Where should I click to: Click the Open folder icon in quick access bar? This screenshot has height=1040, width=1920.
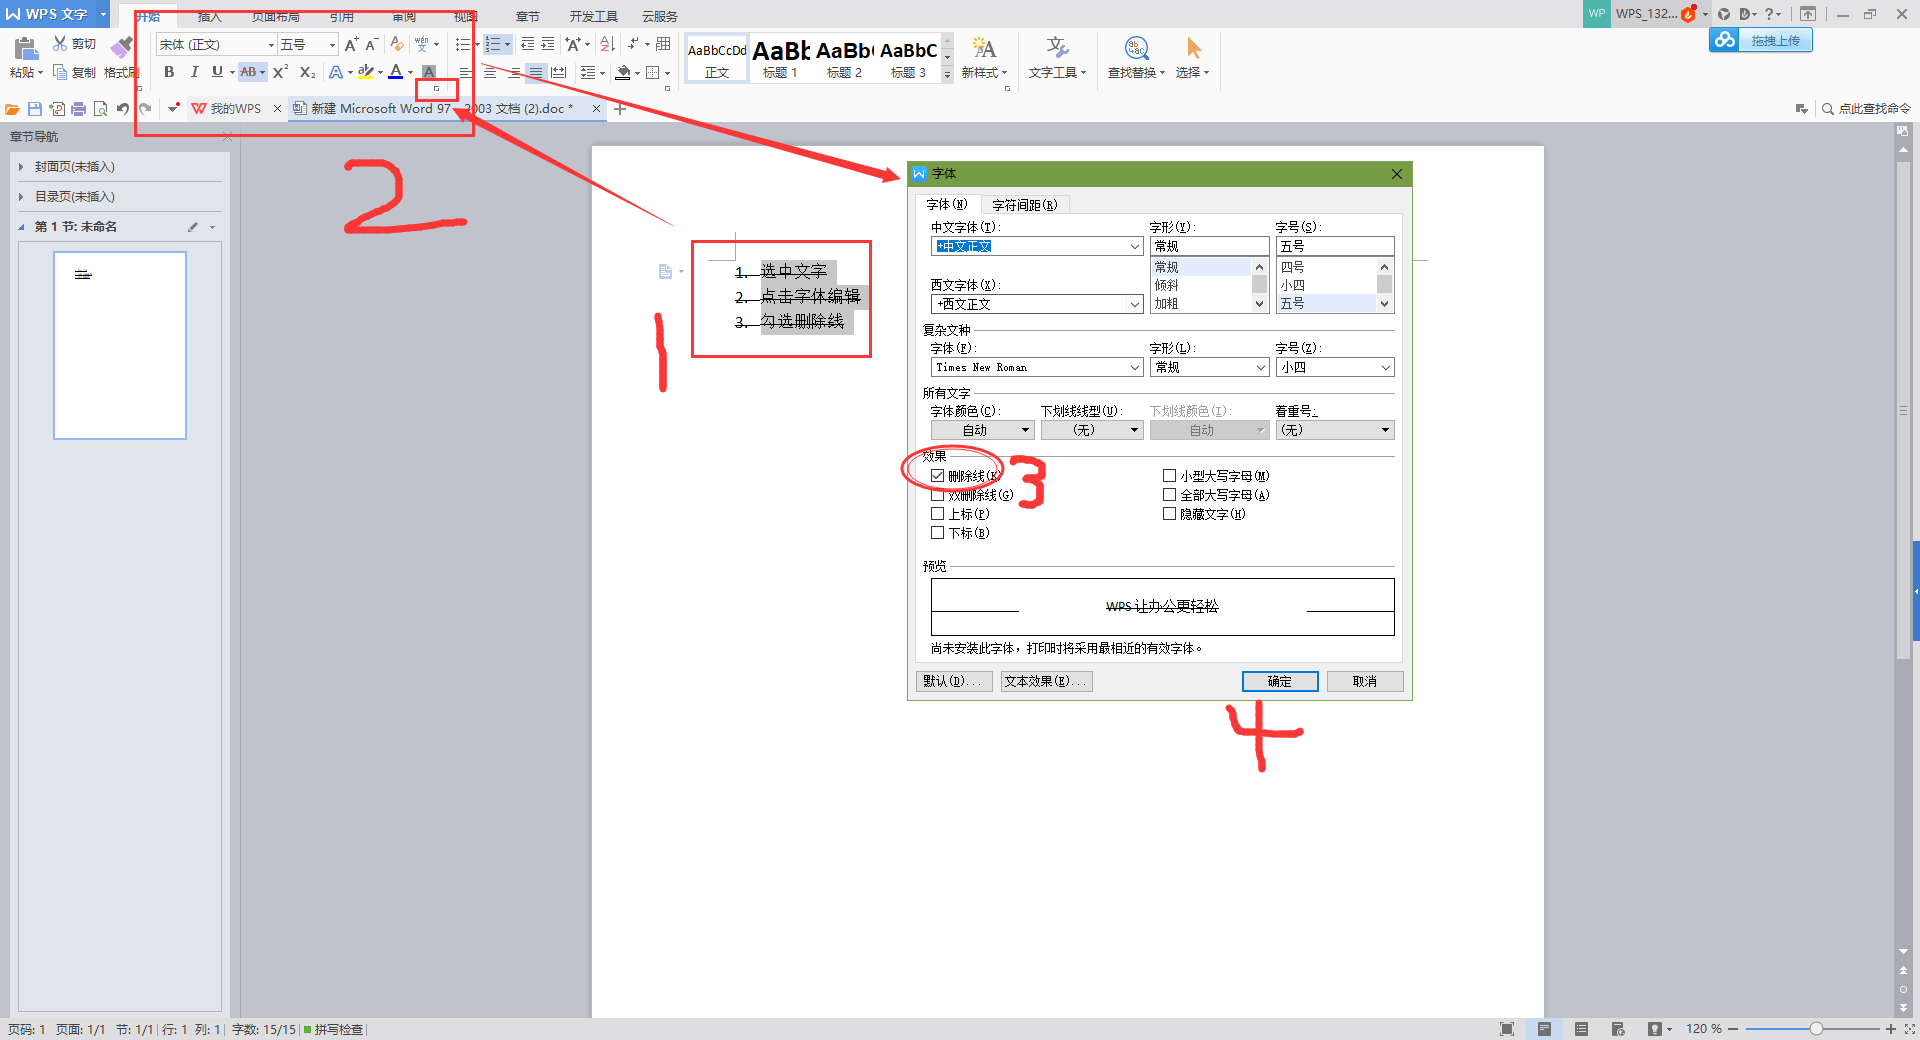pyautogui.click(x=13, y=108)
